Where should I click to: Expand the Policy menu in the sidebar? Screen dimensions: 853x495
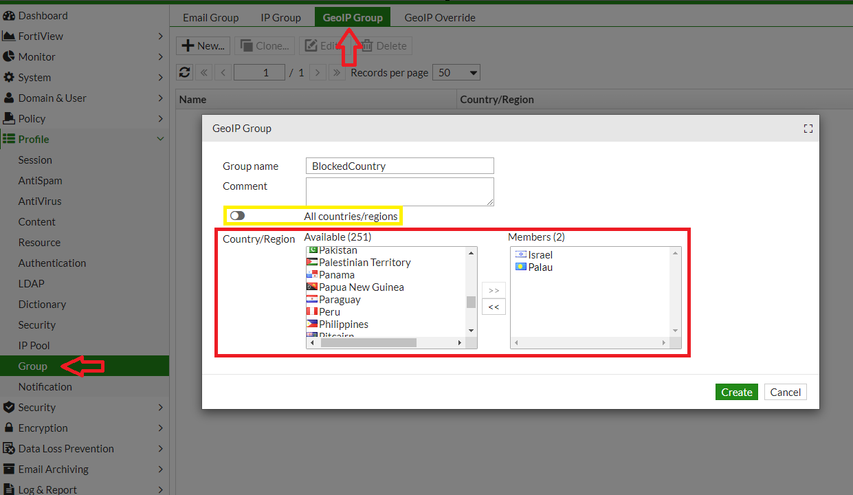point(84,119)
